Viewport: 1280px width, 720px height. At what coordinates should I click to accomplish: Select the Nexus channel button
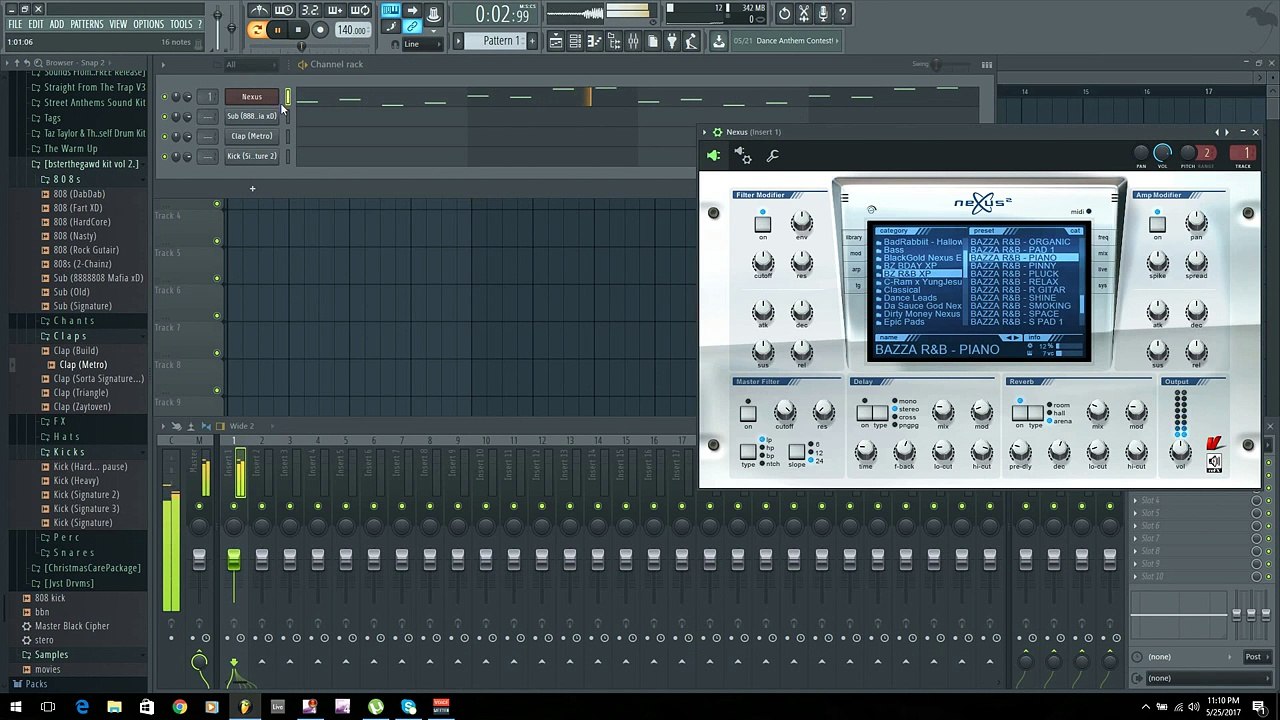click(x=252, y=97)
